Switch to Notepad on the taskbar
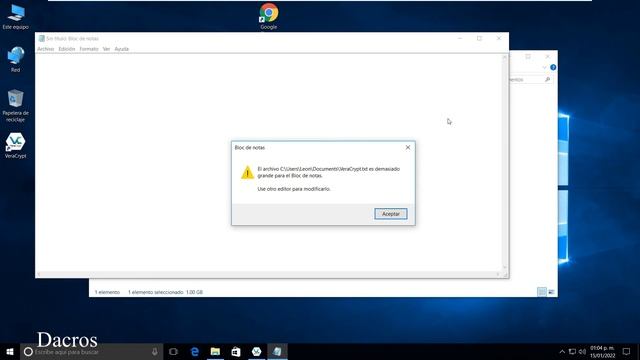This screenshot has width=640, height=360. tap(277, 351)
